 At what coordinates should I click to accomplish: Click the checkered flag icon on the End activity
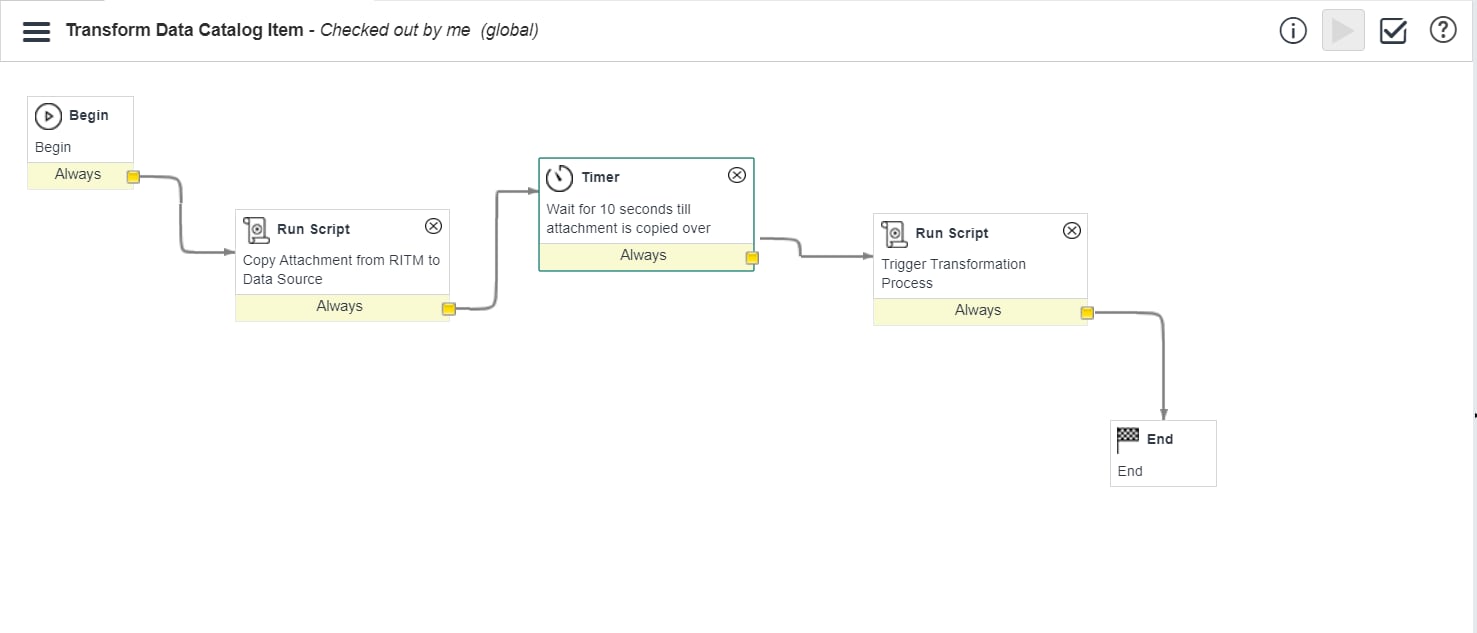[x=1127, y=437]
